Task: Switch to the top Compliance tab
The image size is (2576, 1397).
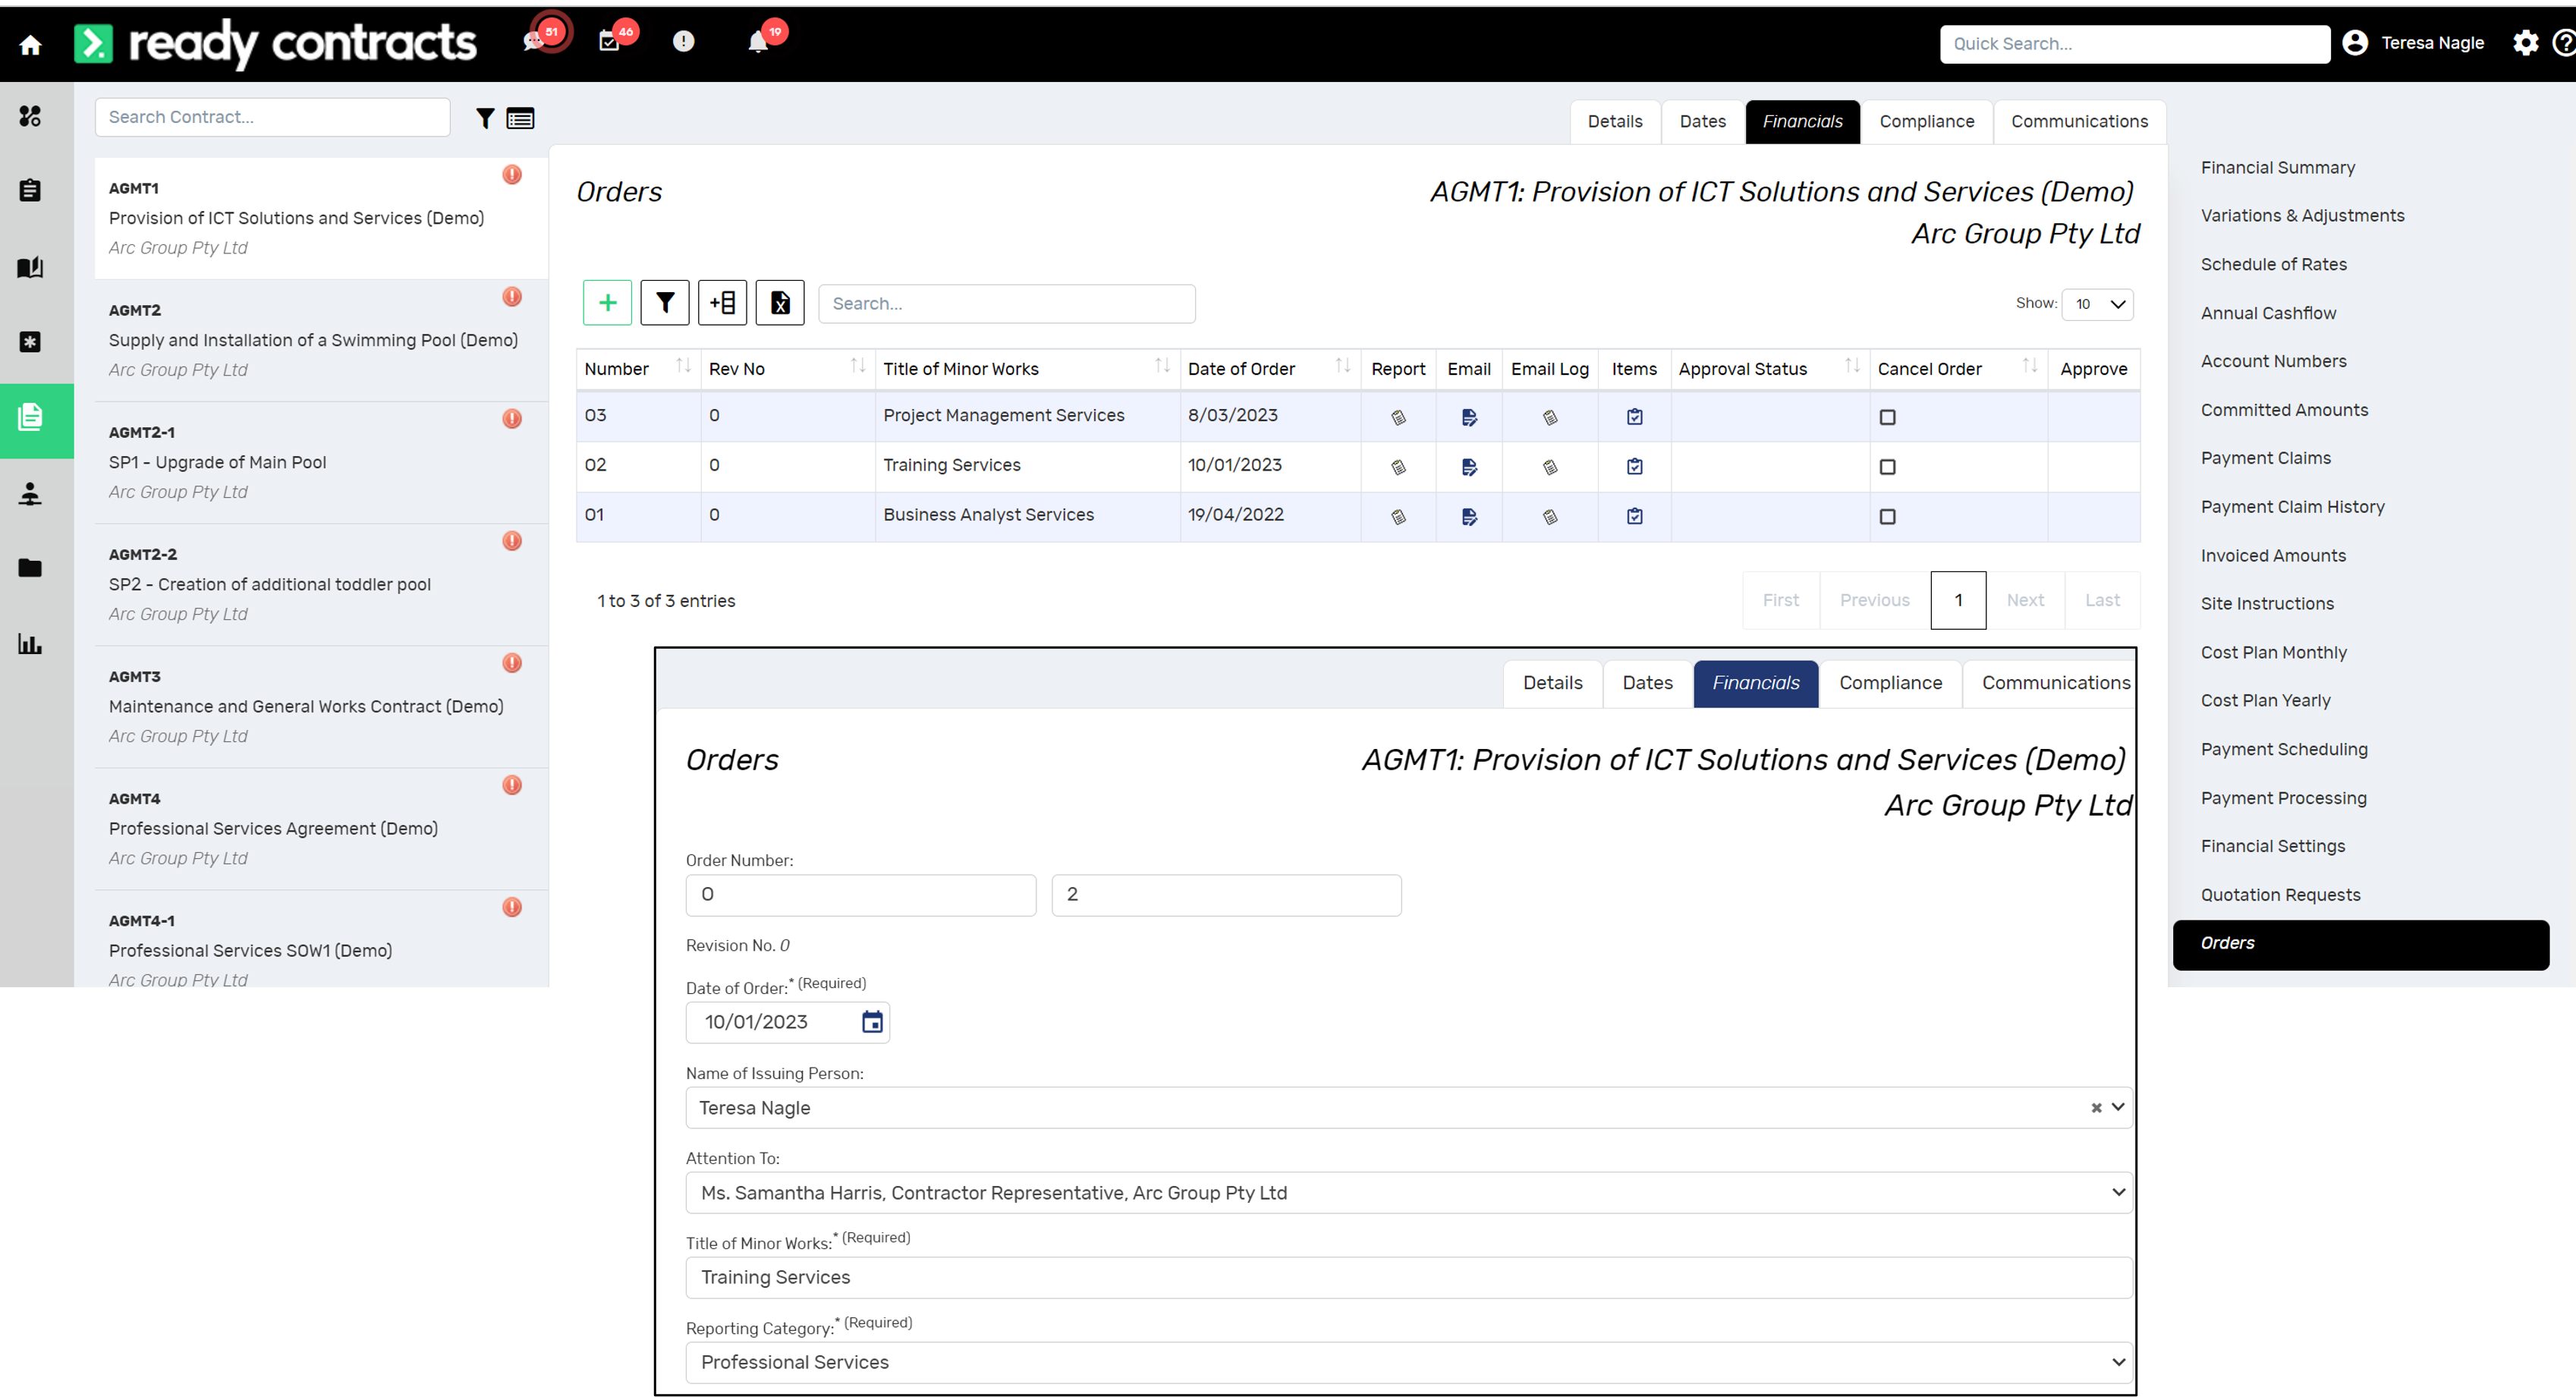Action: (1926, 121)
